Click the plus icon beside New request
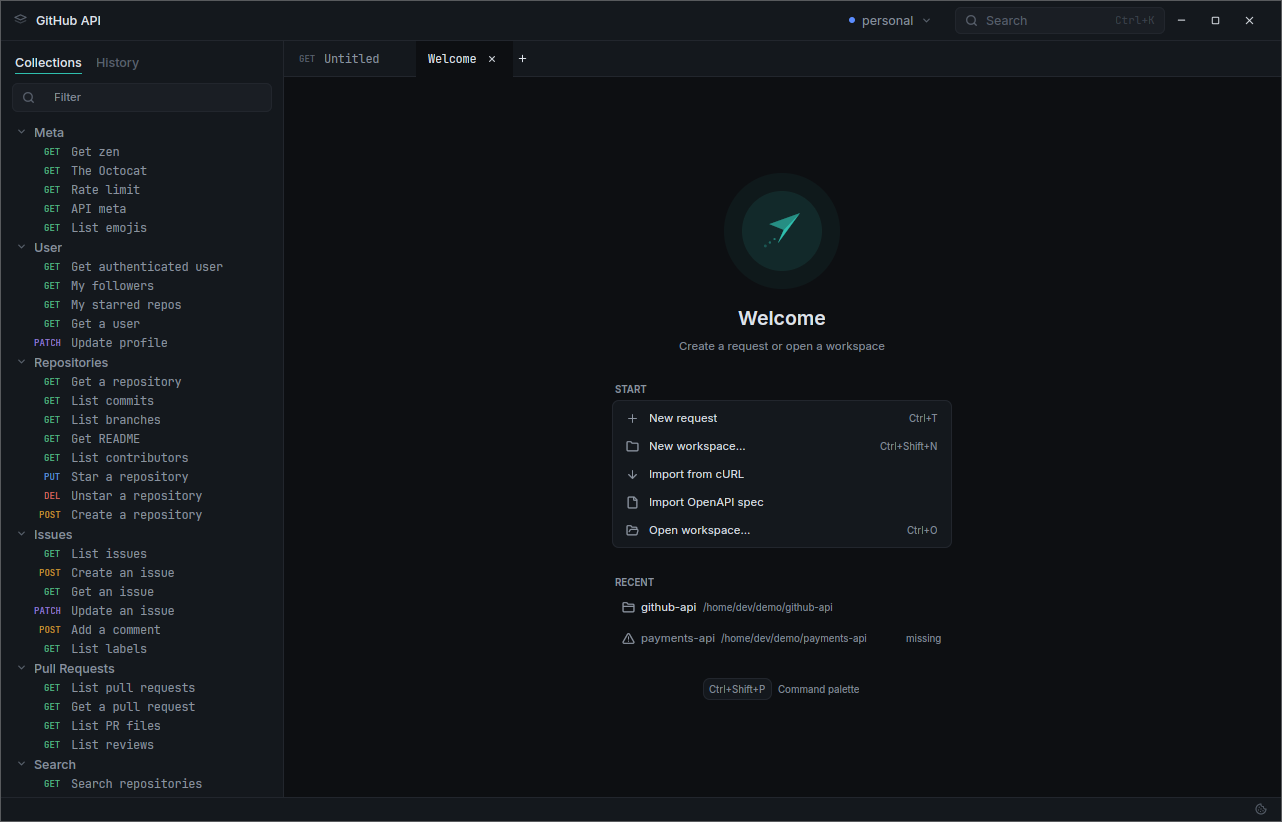This screenshot has width=1282, height=822. pos(632,418)
